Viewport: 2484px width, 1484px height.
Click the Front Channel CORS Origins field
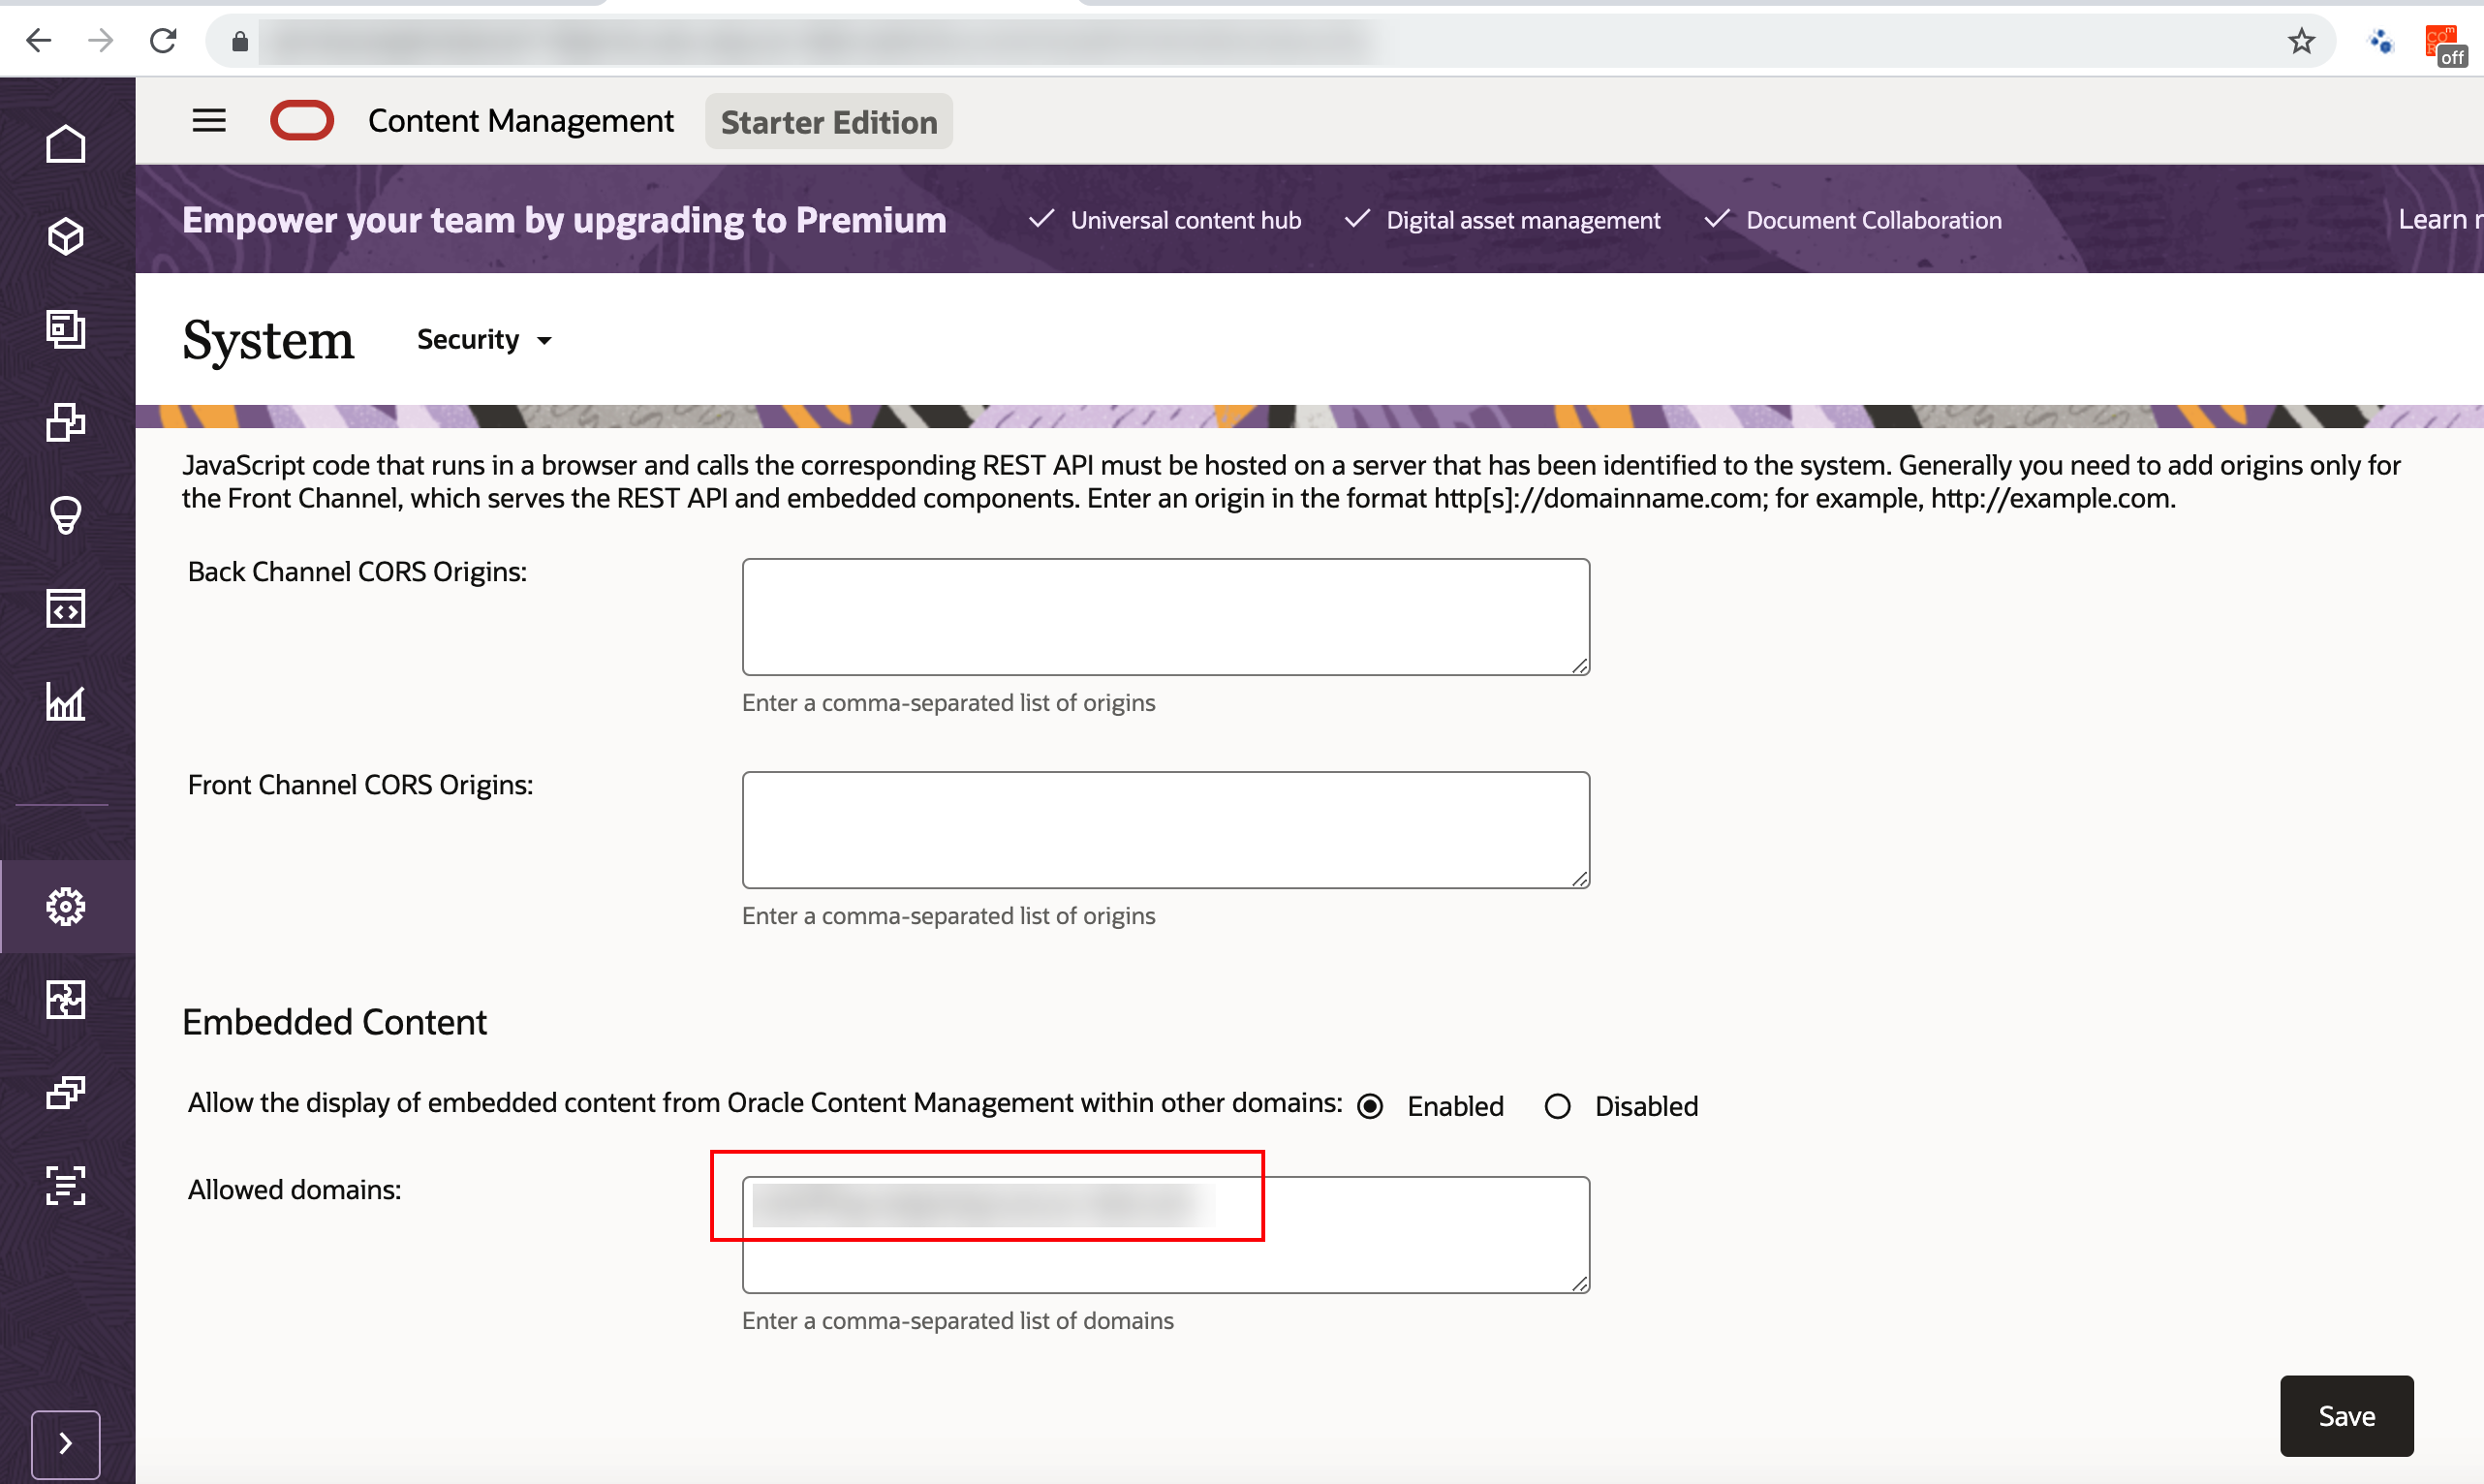point(1165,829)
